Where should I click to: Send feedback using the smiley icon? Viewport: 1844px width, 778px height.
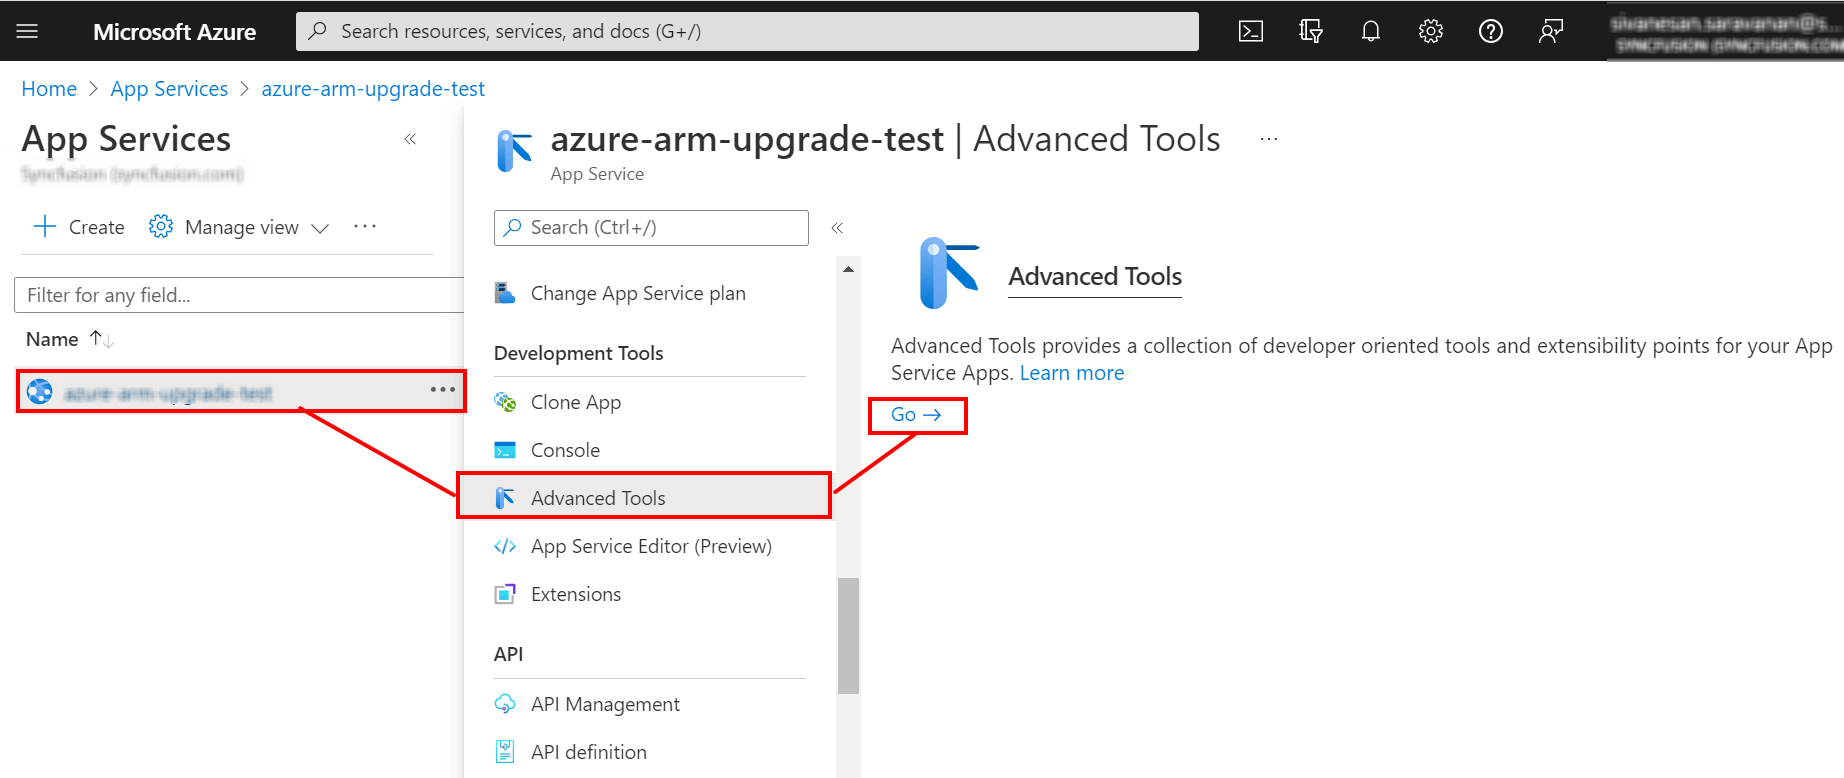1550,30
